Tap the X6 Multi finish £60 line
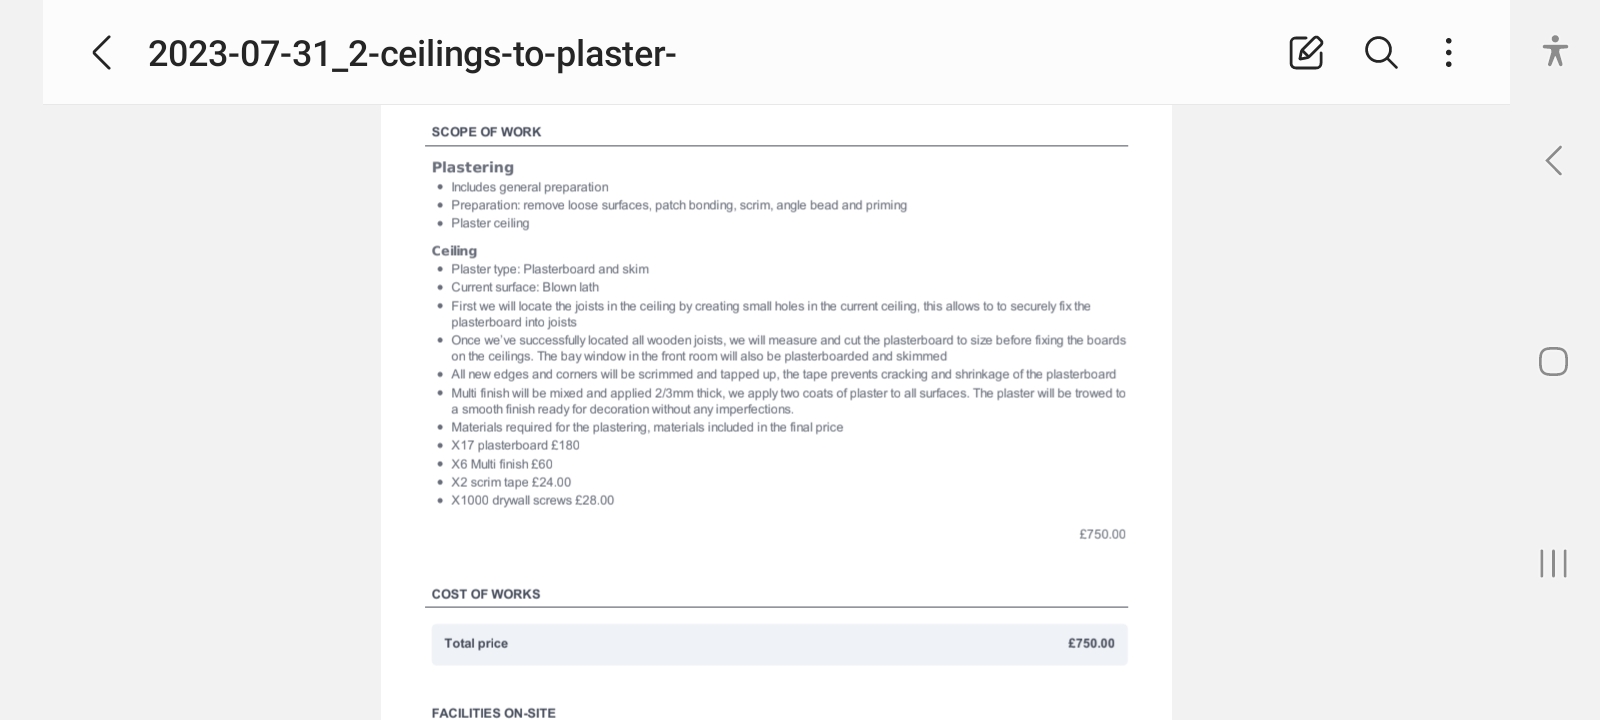Screen dimensions: 1600x720 (502, 464)
